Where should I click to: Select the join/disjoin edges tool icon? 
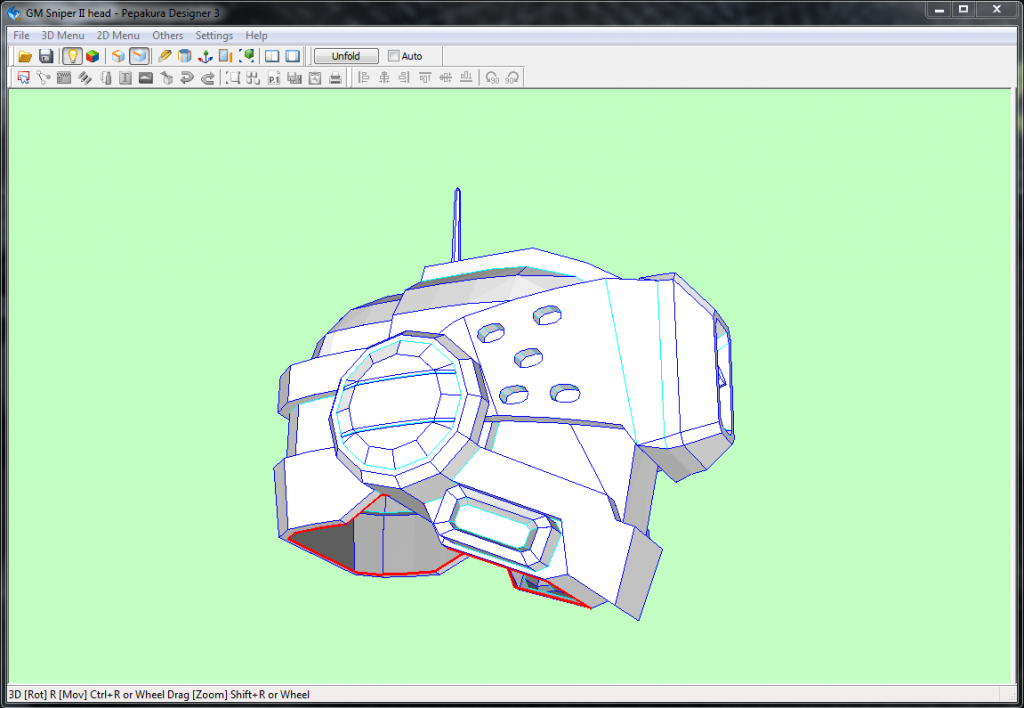coord(44,78)
